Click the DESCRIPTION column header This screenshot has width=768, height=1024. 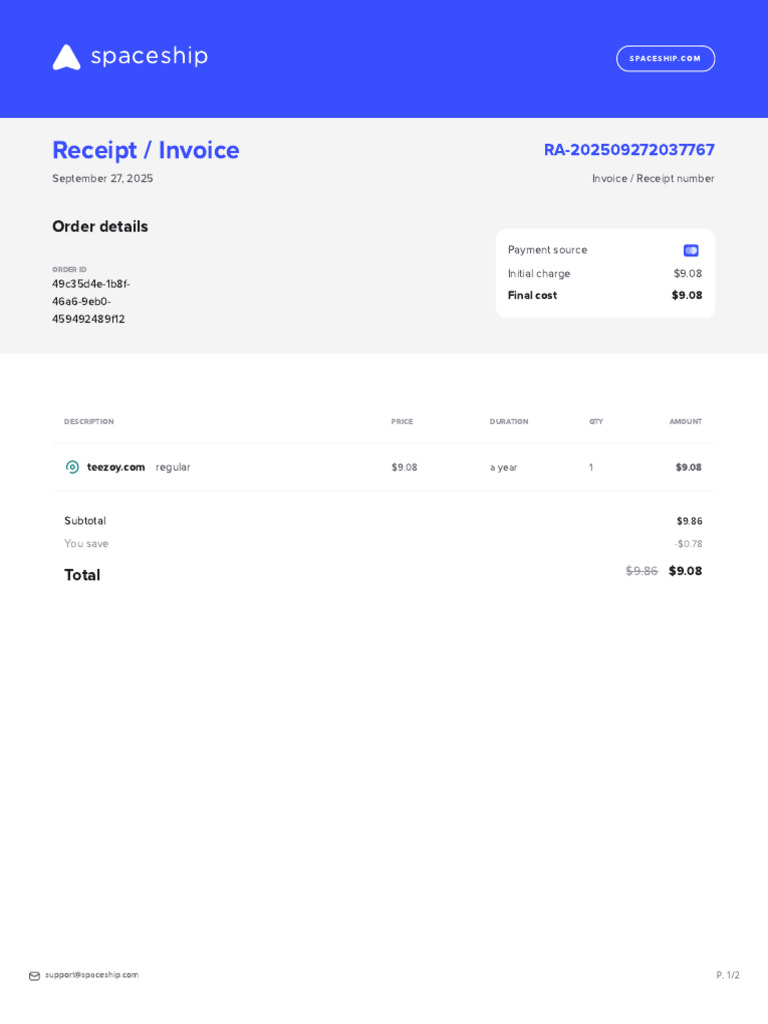[x=89, y=421]
